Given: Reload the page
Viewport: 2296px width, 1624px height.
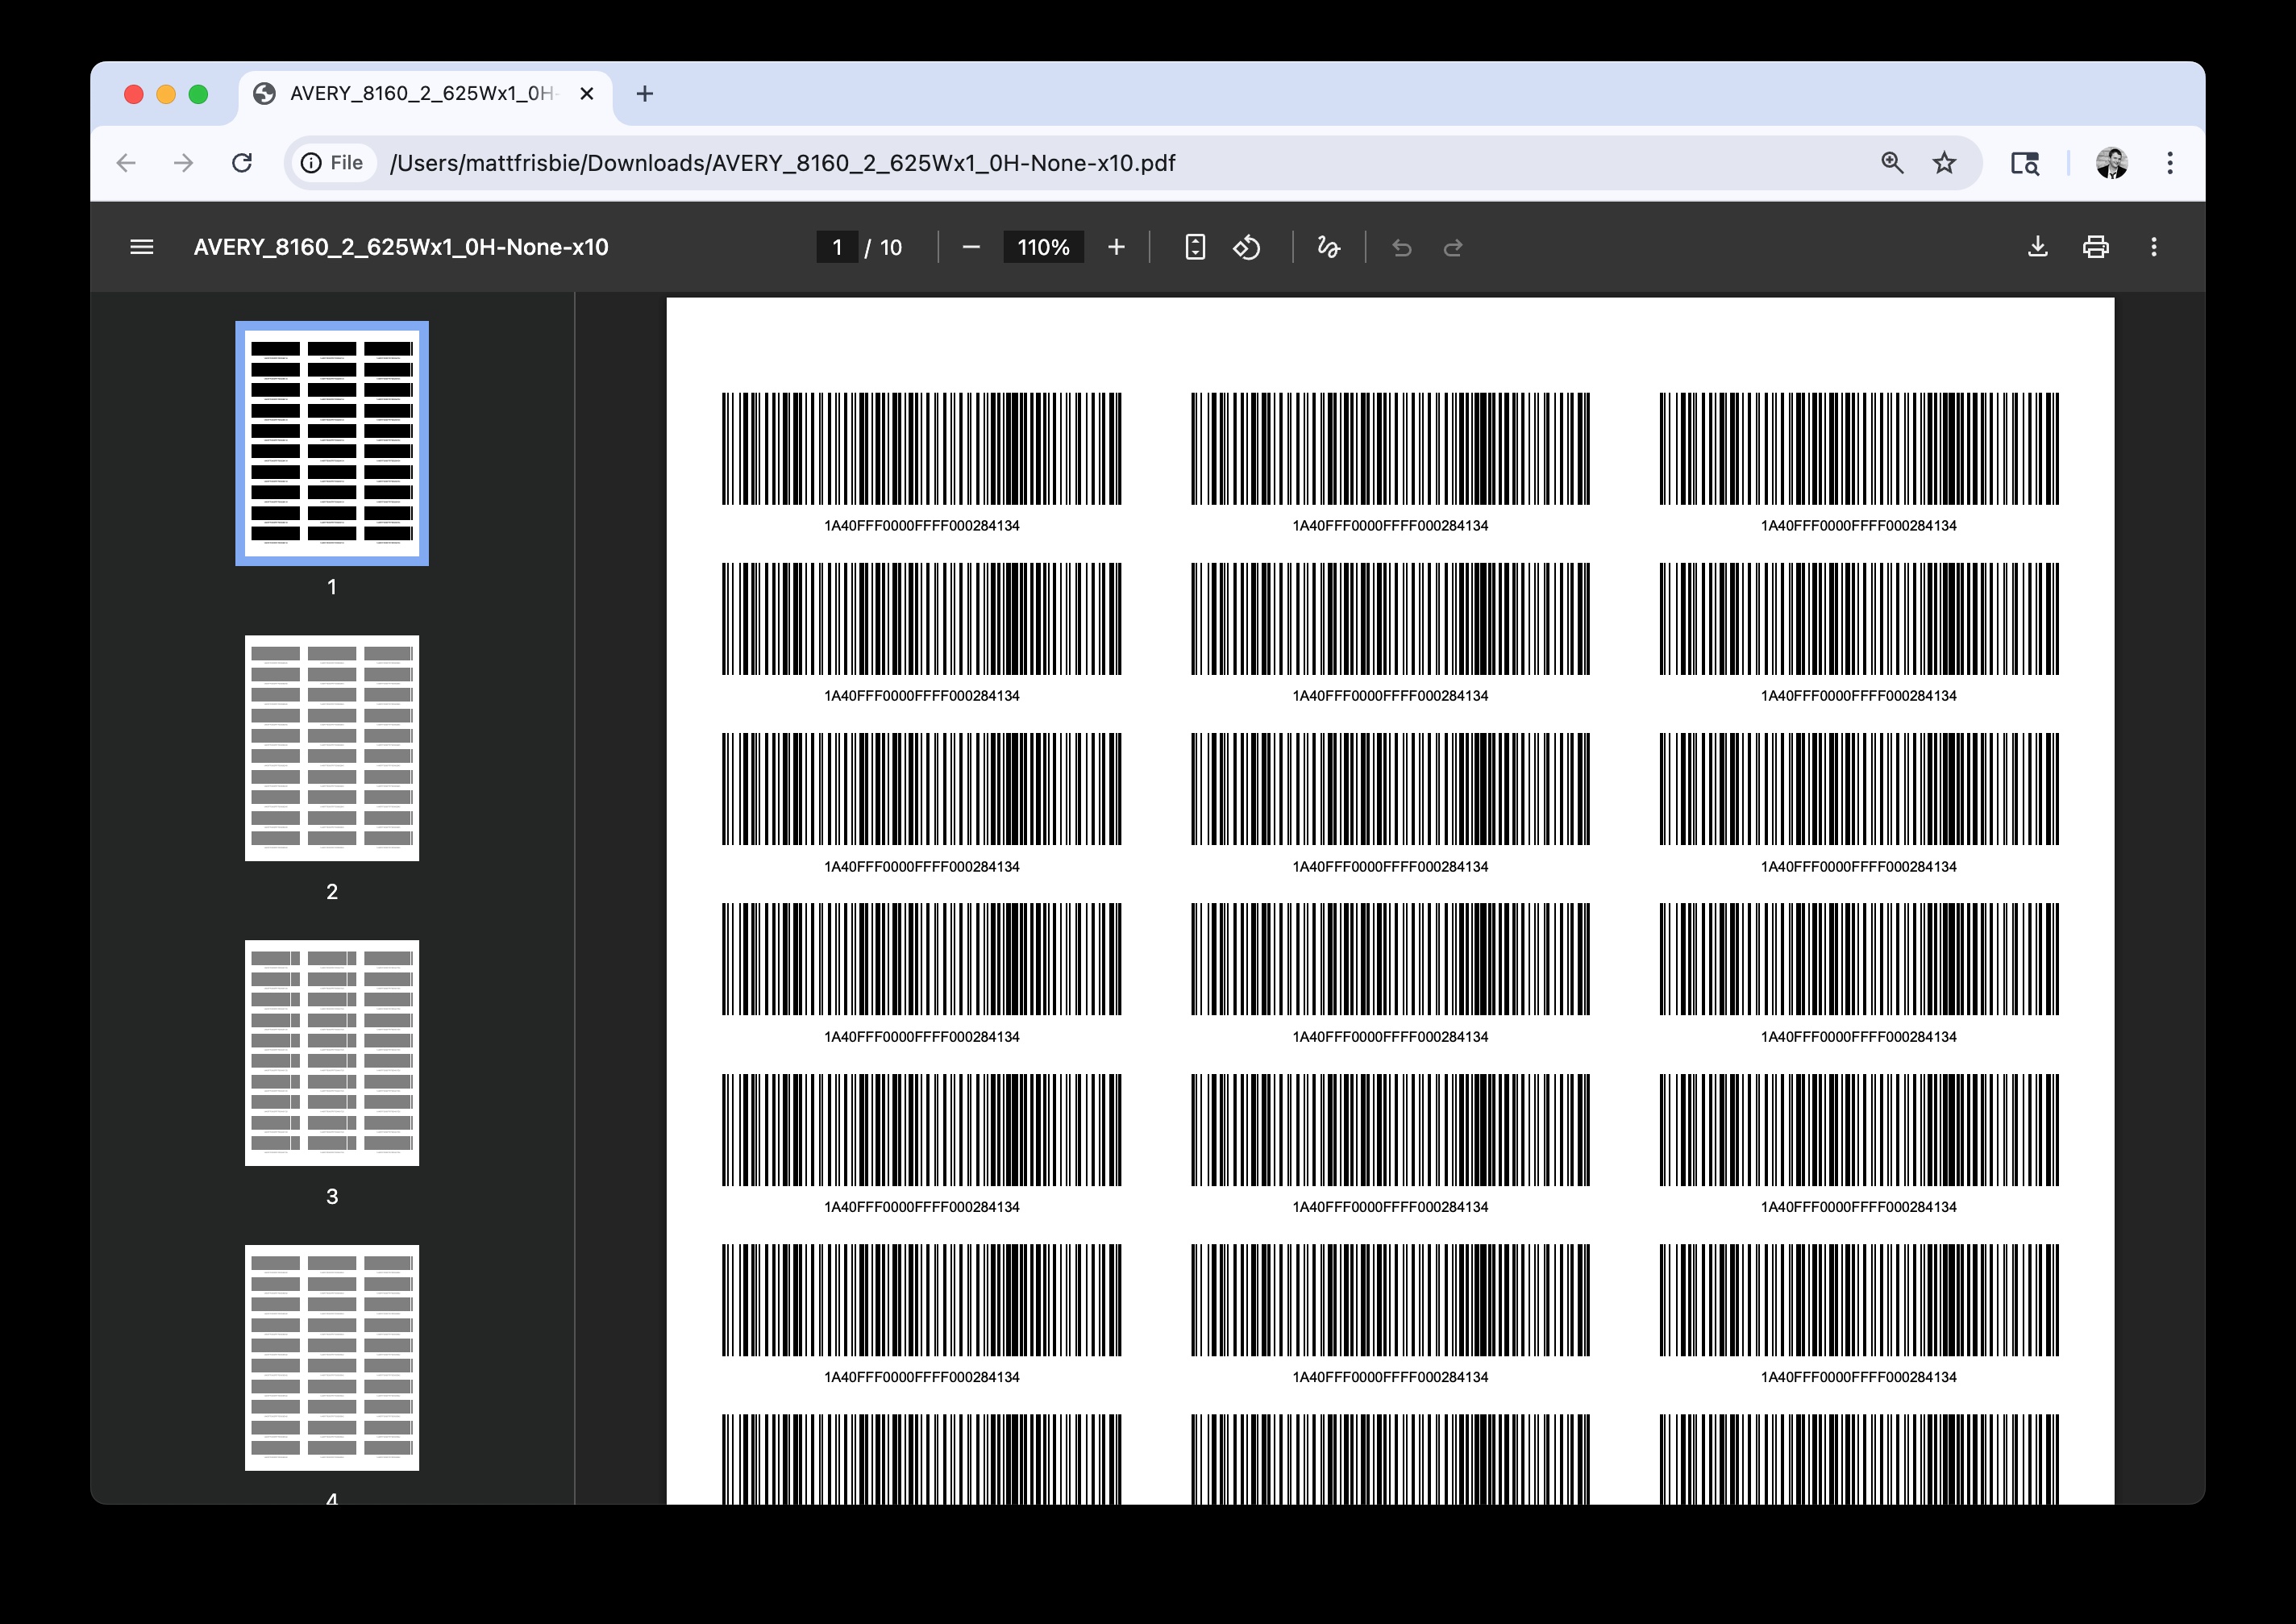Looking at the screenshot, I should [242, 163].
